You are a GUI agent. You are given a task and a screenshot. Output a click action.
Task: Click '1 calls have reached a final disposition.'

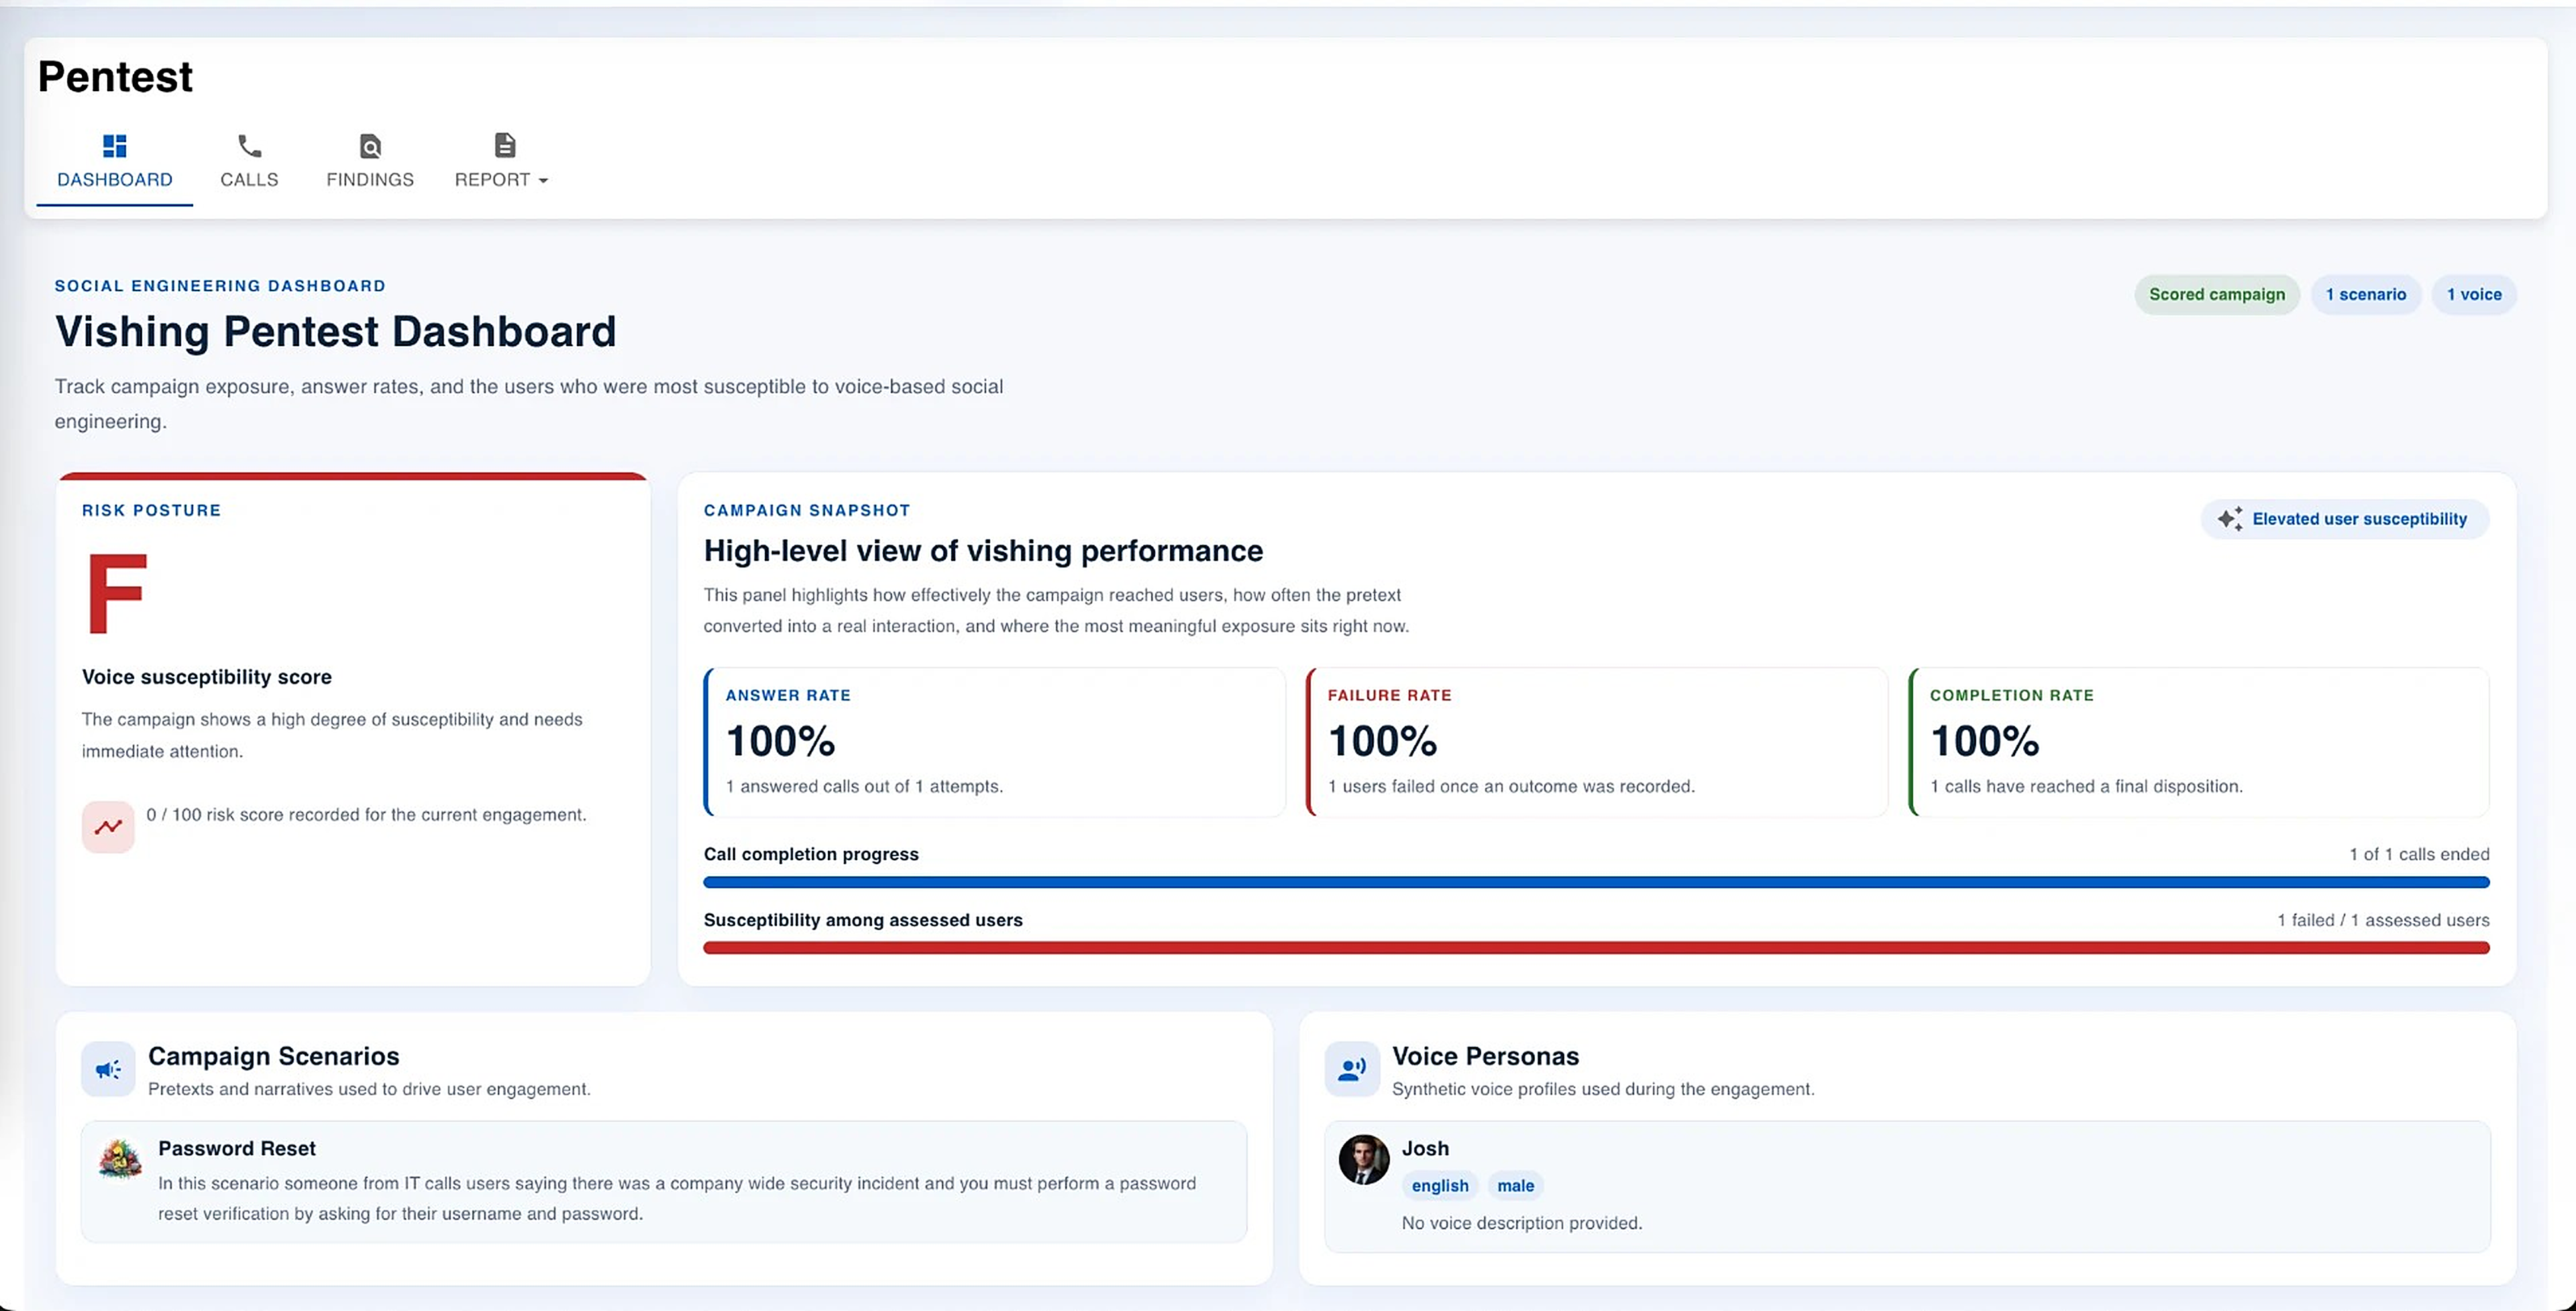click(2086, 787)
